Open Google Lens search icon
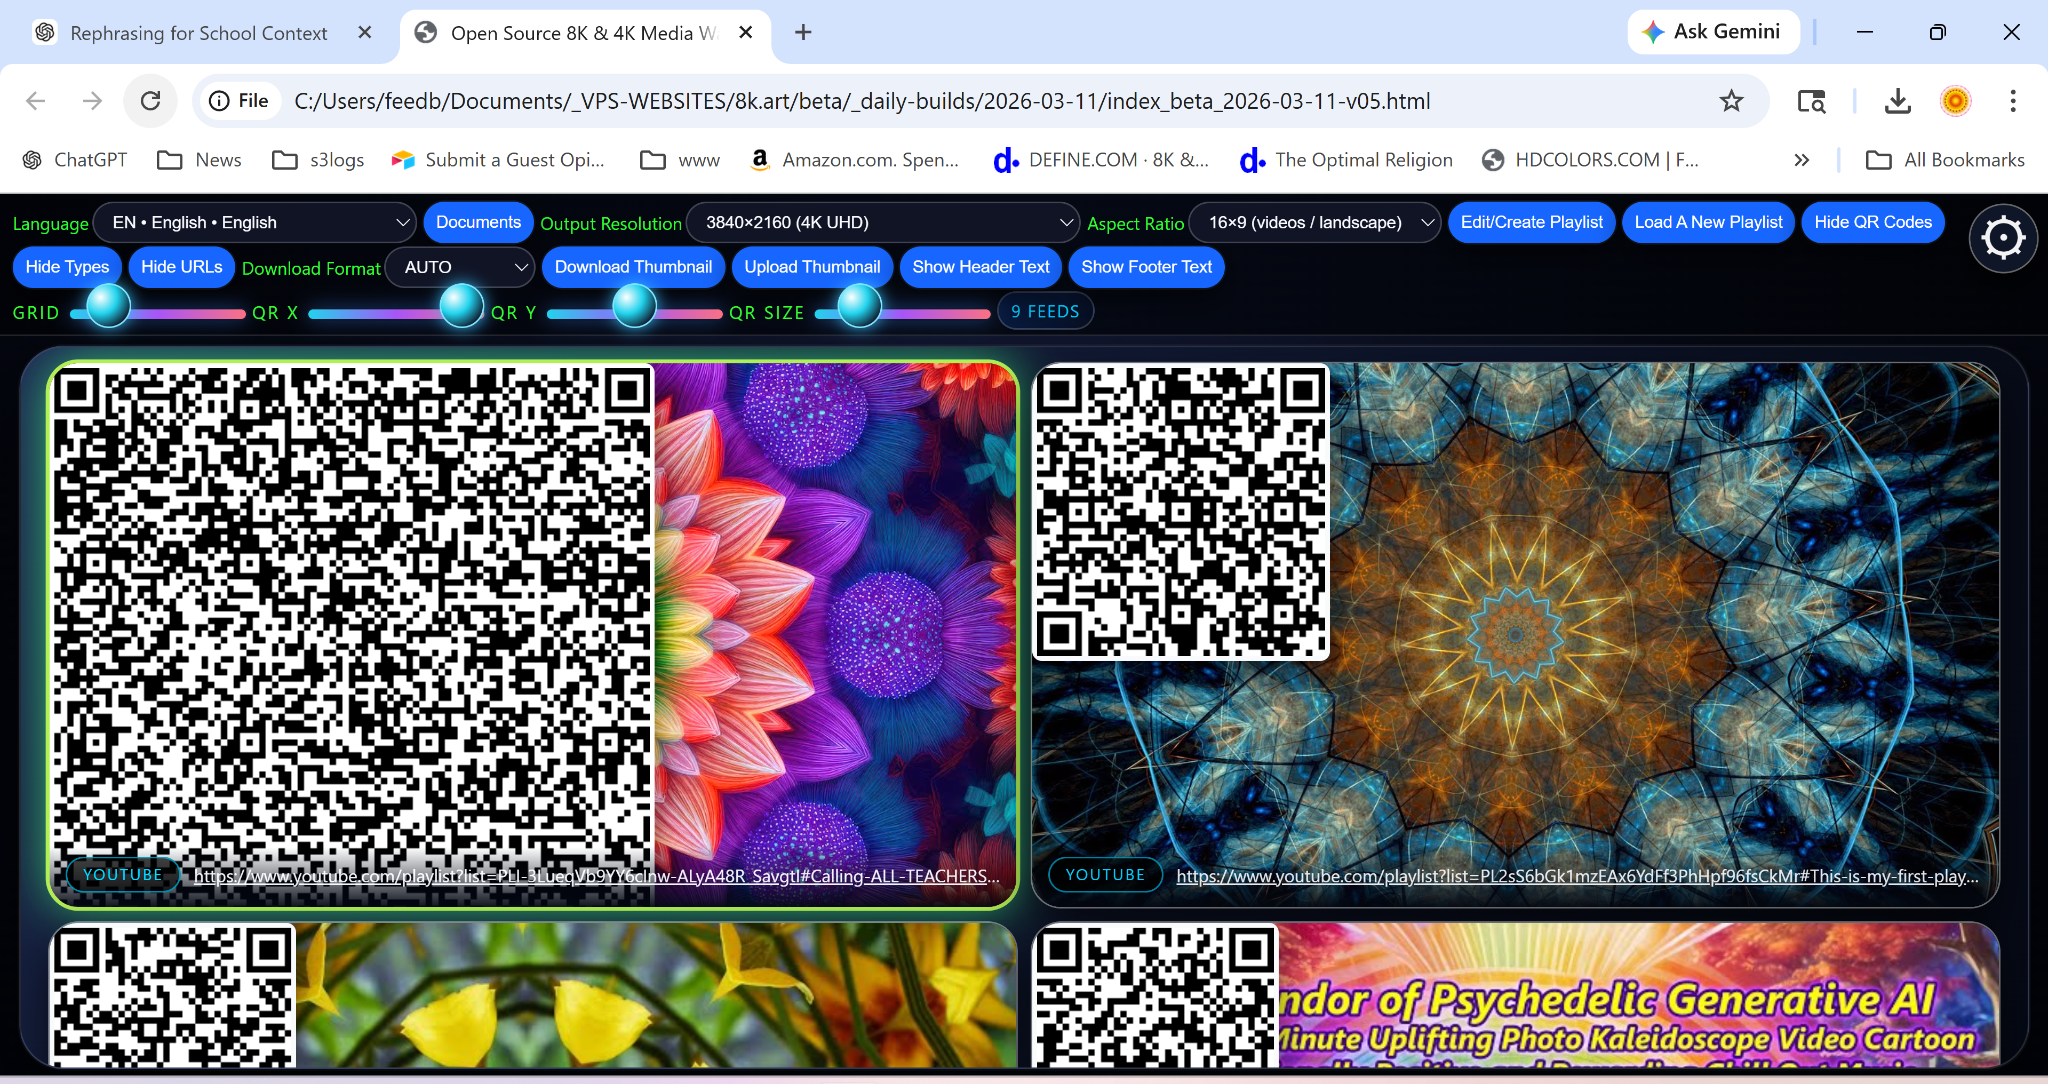Screen dimensions: 2048x1084 pos(1811,101)
